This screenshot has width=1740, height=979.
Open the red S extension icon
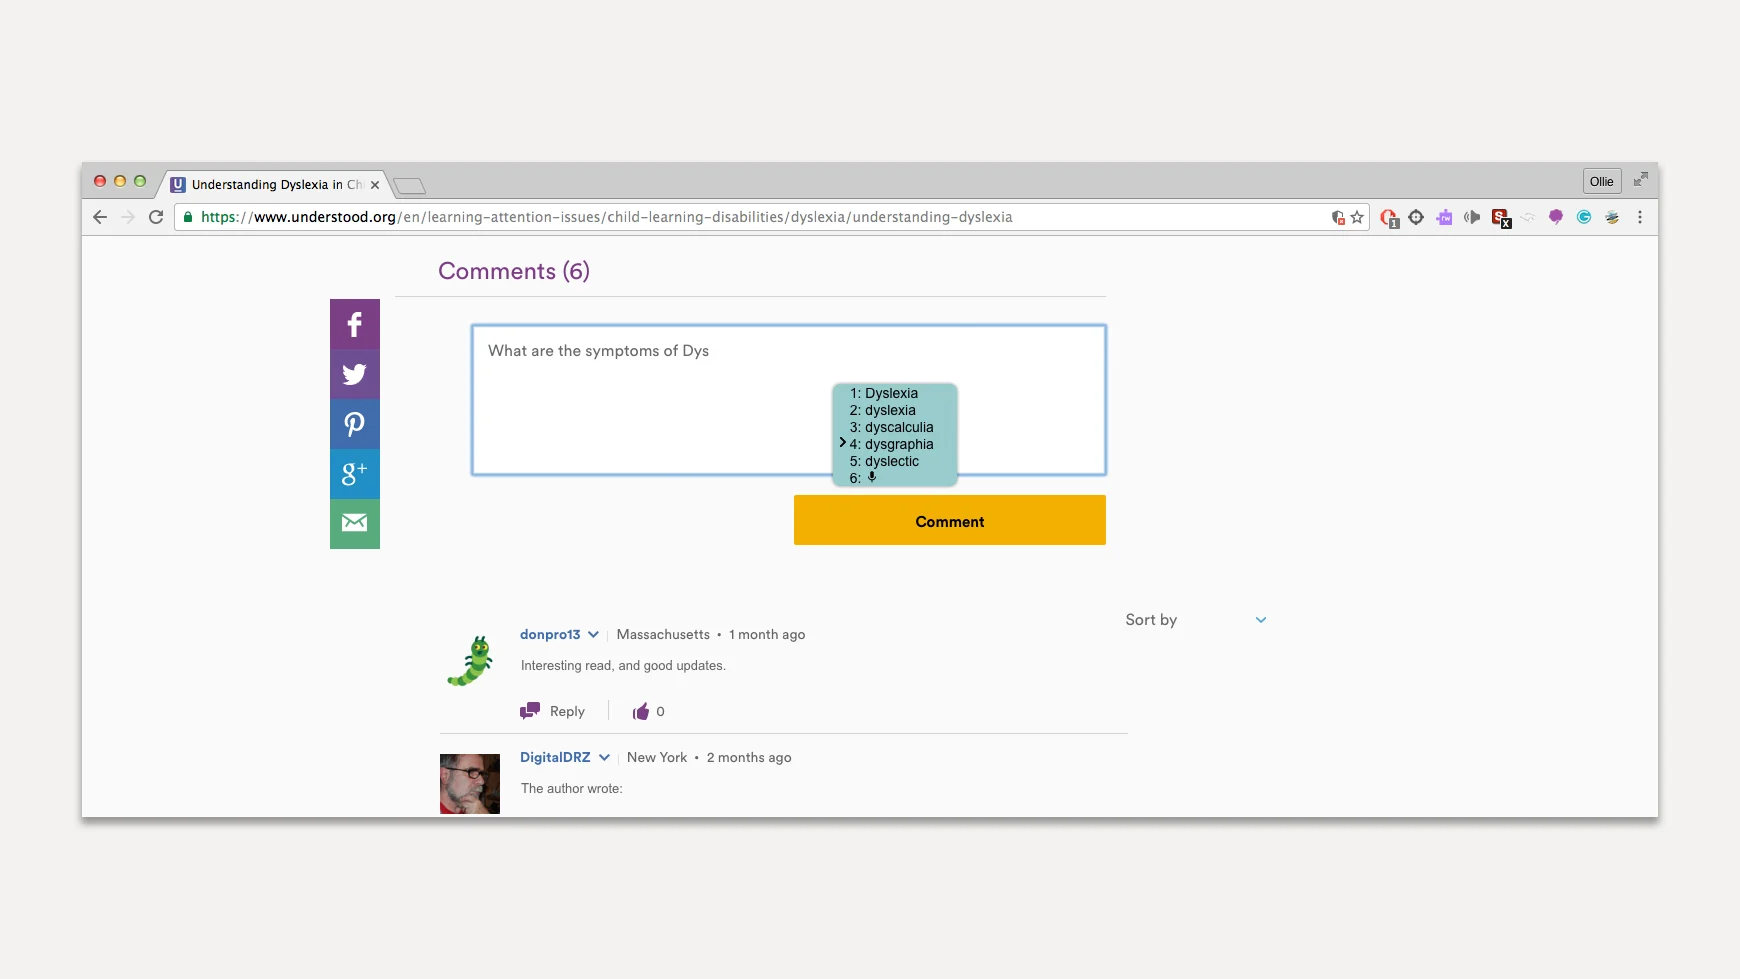pyautogui.click(x=1501, y=218)
